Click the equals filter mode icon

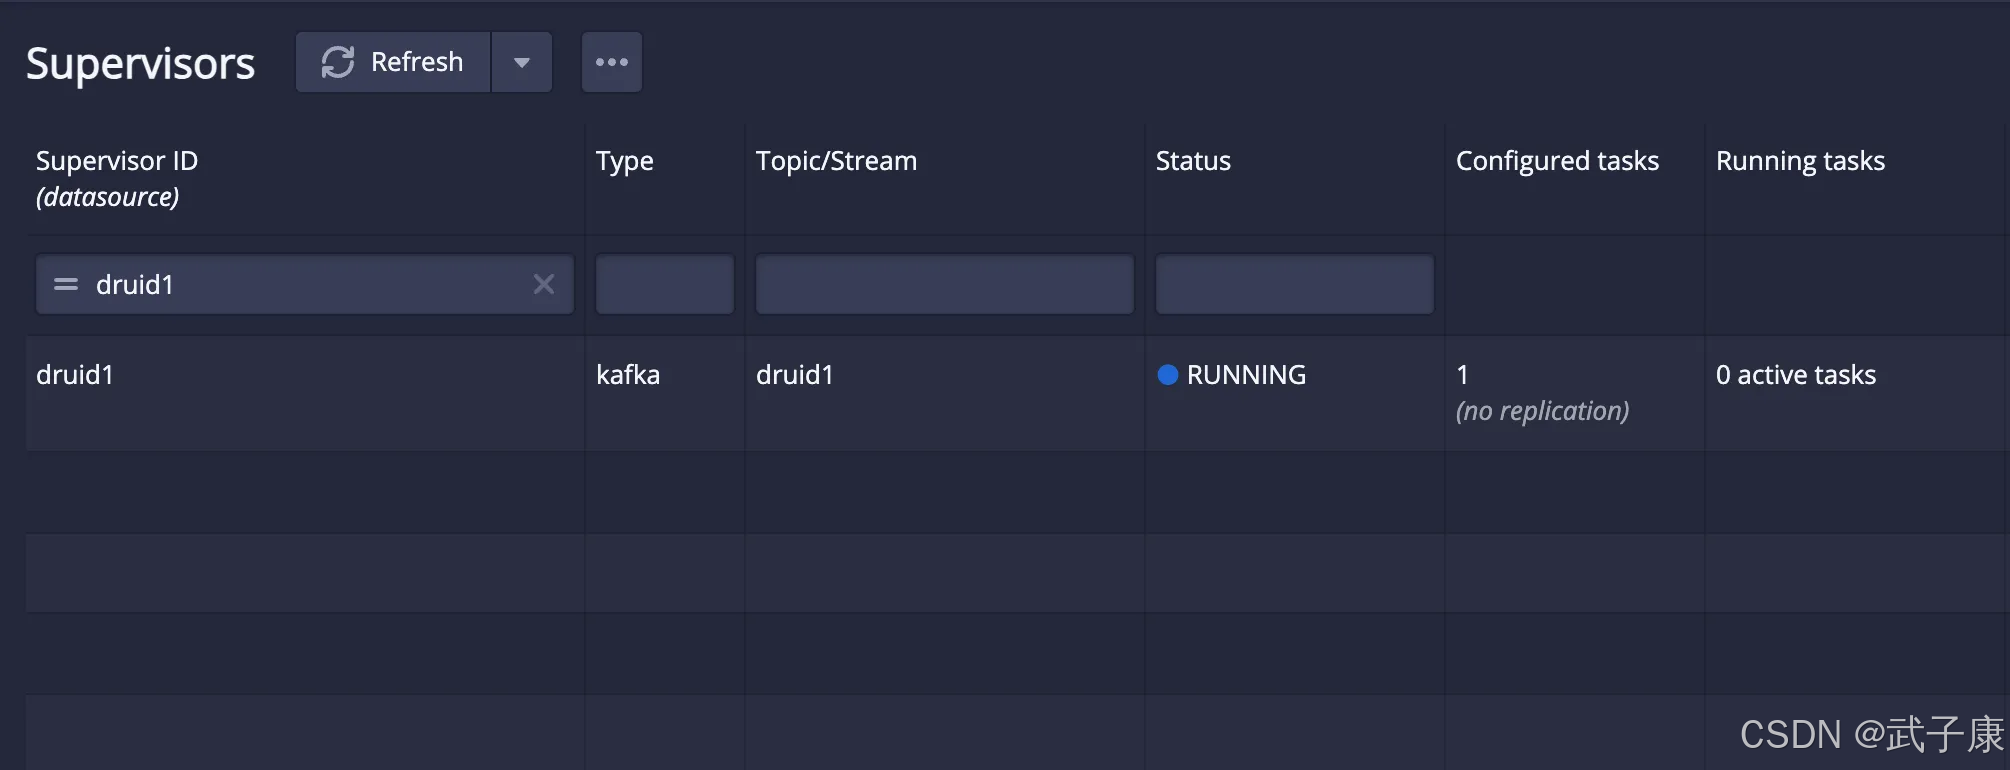coord(66,285)
